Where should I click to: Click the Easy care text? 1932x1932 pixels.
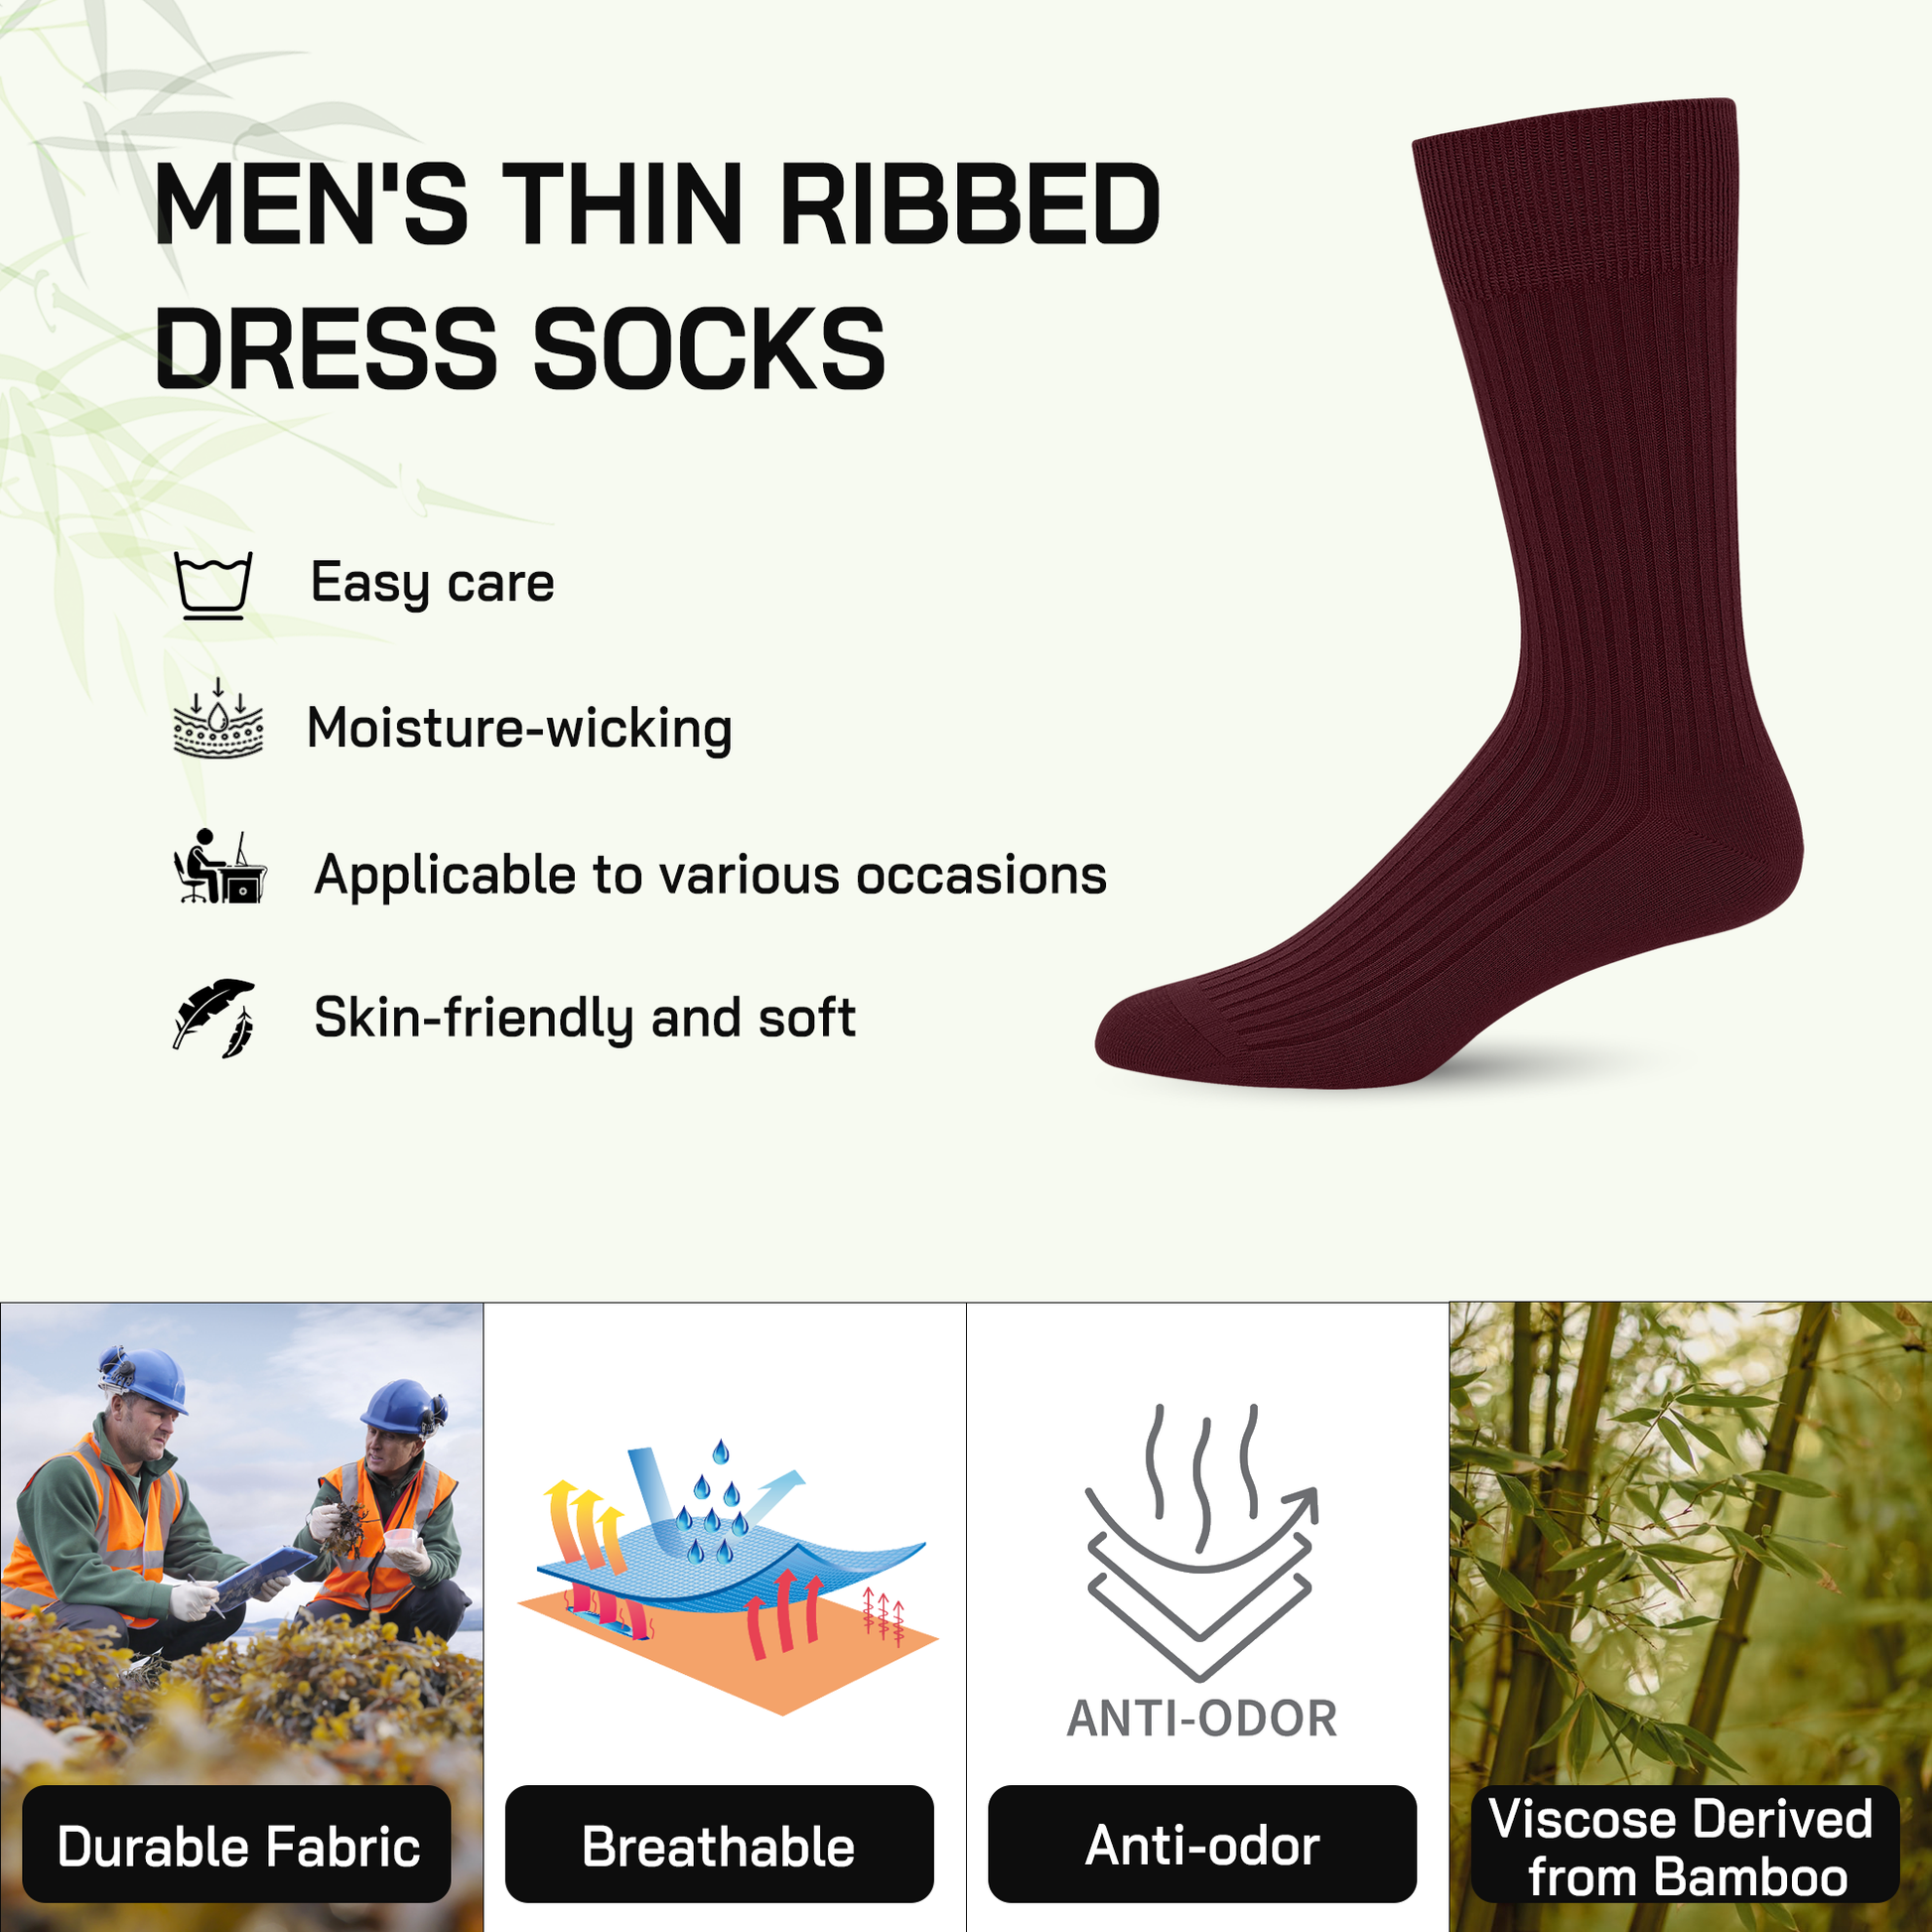(432, 584)
